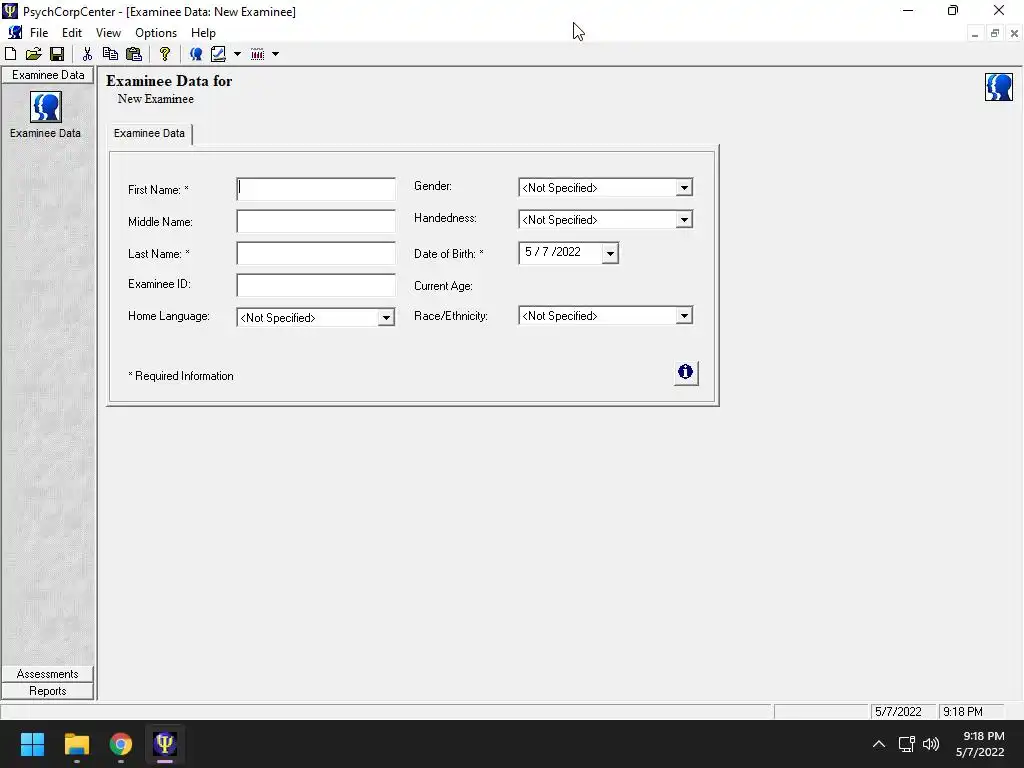Open help with the question mark icon

165,54
